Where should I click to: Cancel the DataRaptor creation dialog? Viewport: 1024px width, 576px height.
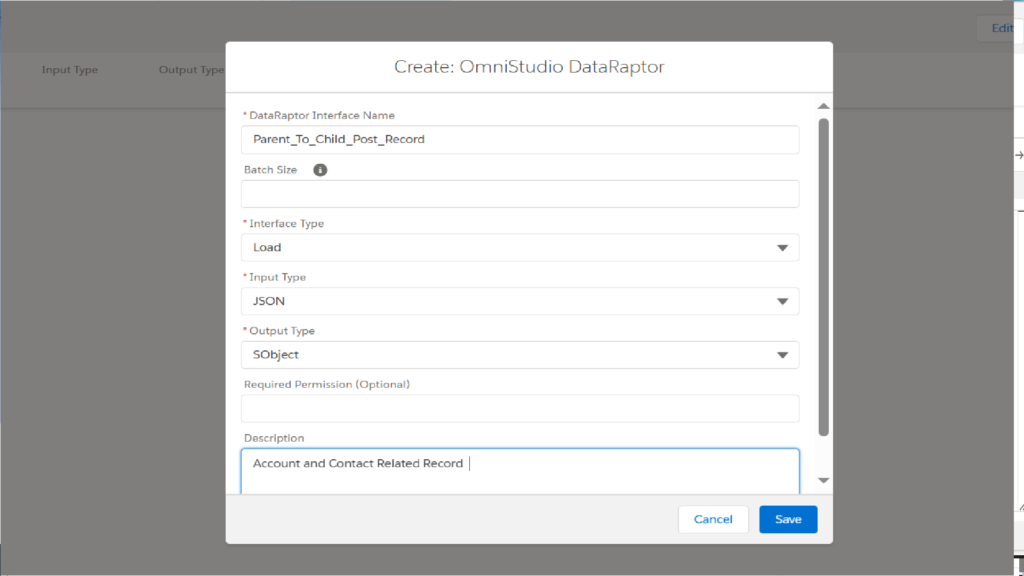coord(713,519)
